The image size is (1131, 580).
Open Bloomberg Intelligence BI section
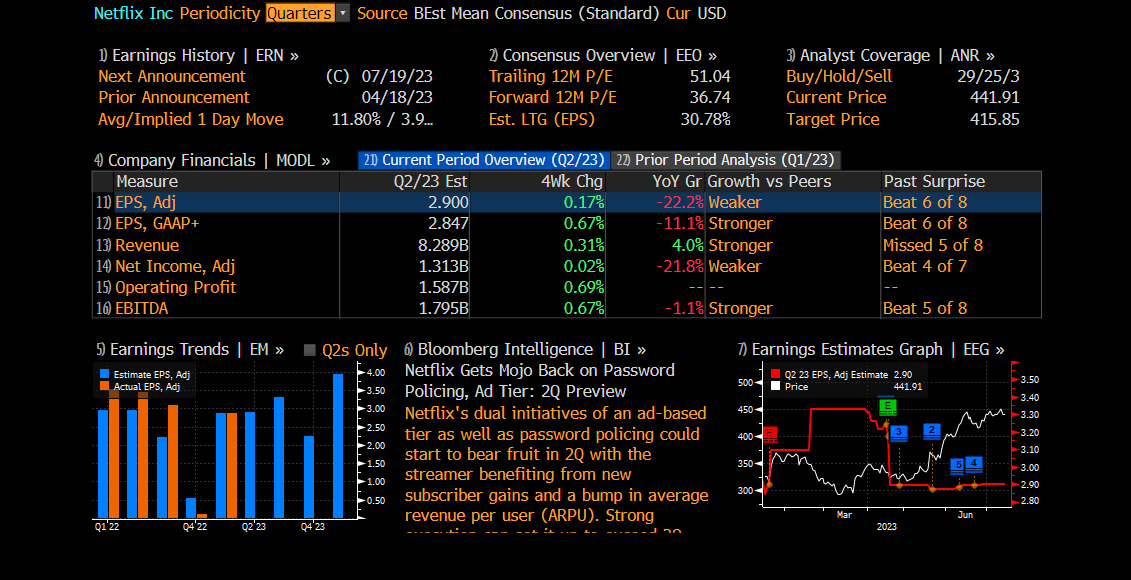click(525, 350)
